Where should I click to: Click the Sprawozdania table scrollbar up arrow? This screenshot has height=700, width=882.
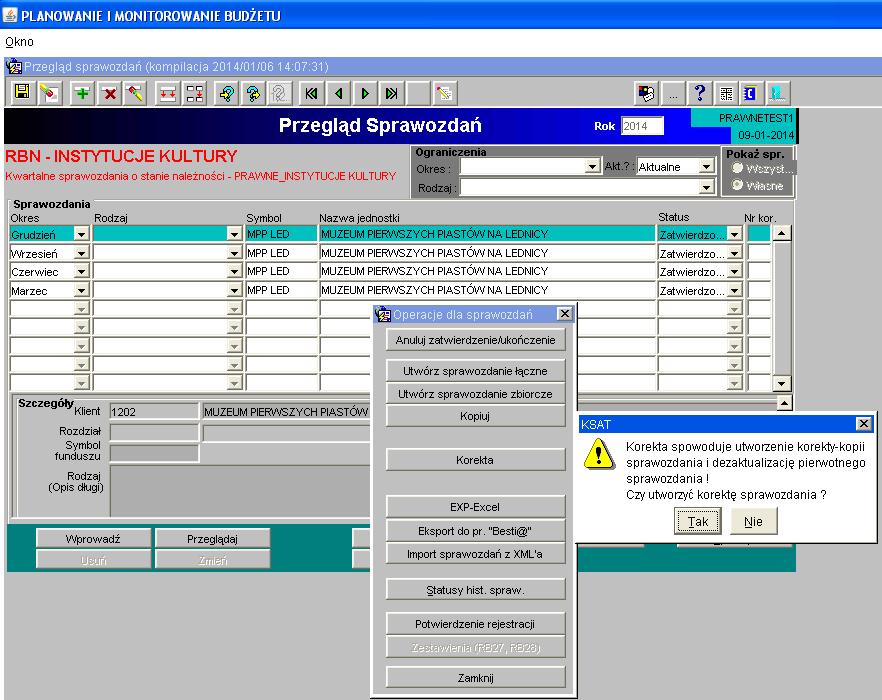782,233
